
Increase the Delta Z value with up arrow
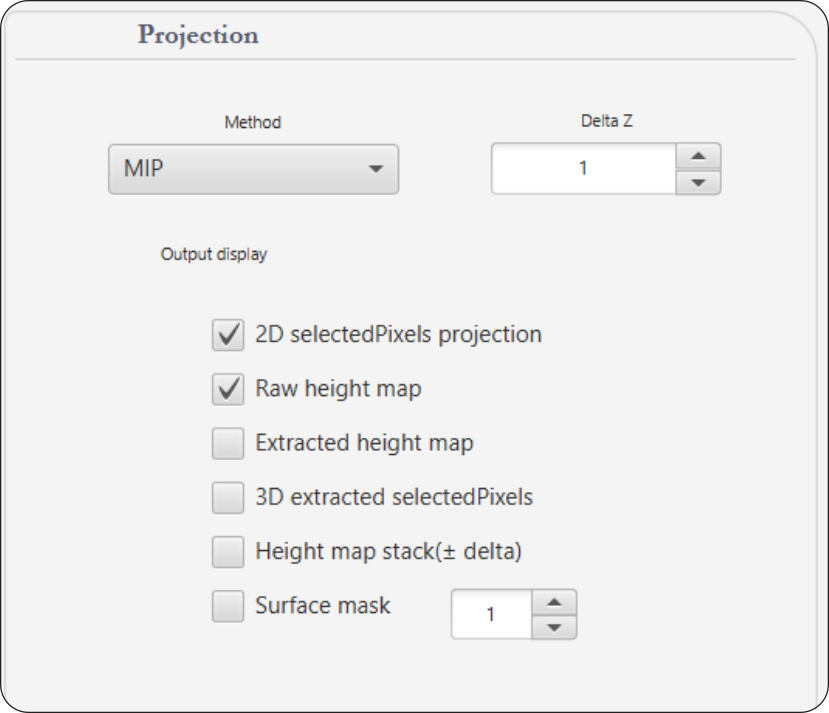pyautogui.click(x=698, y=156)
